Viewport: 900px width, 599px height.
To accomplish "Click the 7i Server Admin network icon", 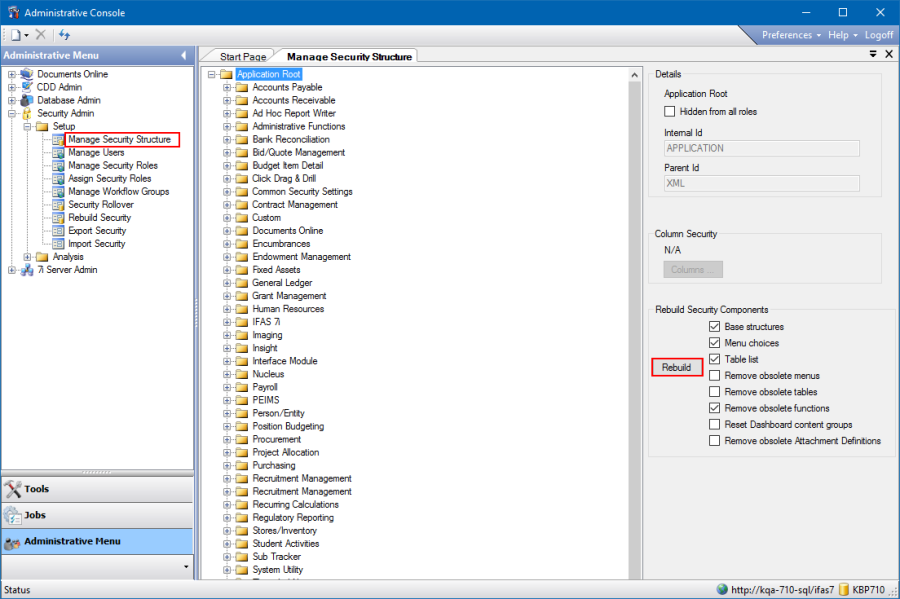I will point(26,270).
